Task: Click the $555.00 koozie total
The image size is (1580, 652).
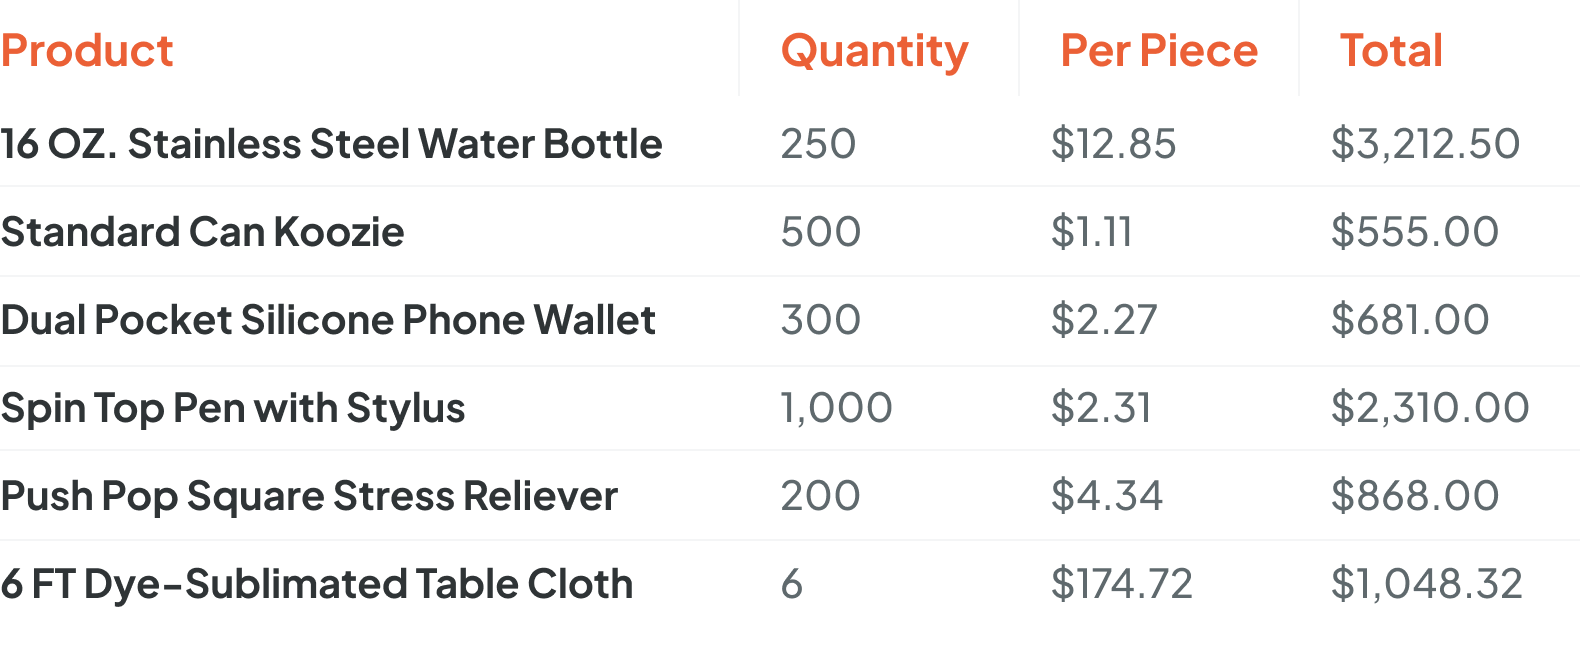Action: coord(1414,232)
